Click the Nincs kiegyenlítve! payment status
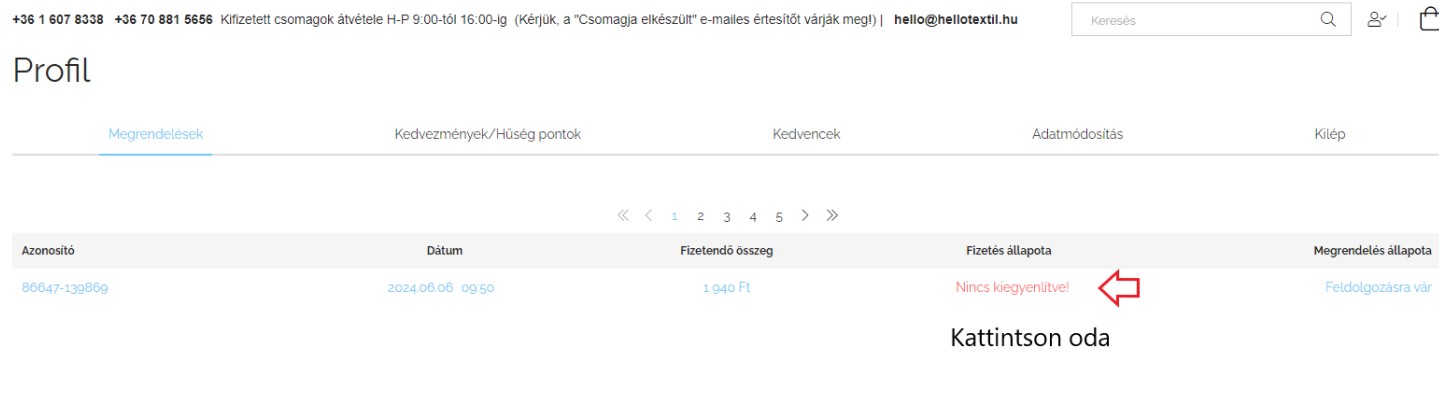1439x398 pixels. [x=1012, y=288]
